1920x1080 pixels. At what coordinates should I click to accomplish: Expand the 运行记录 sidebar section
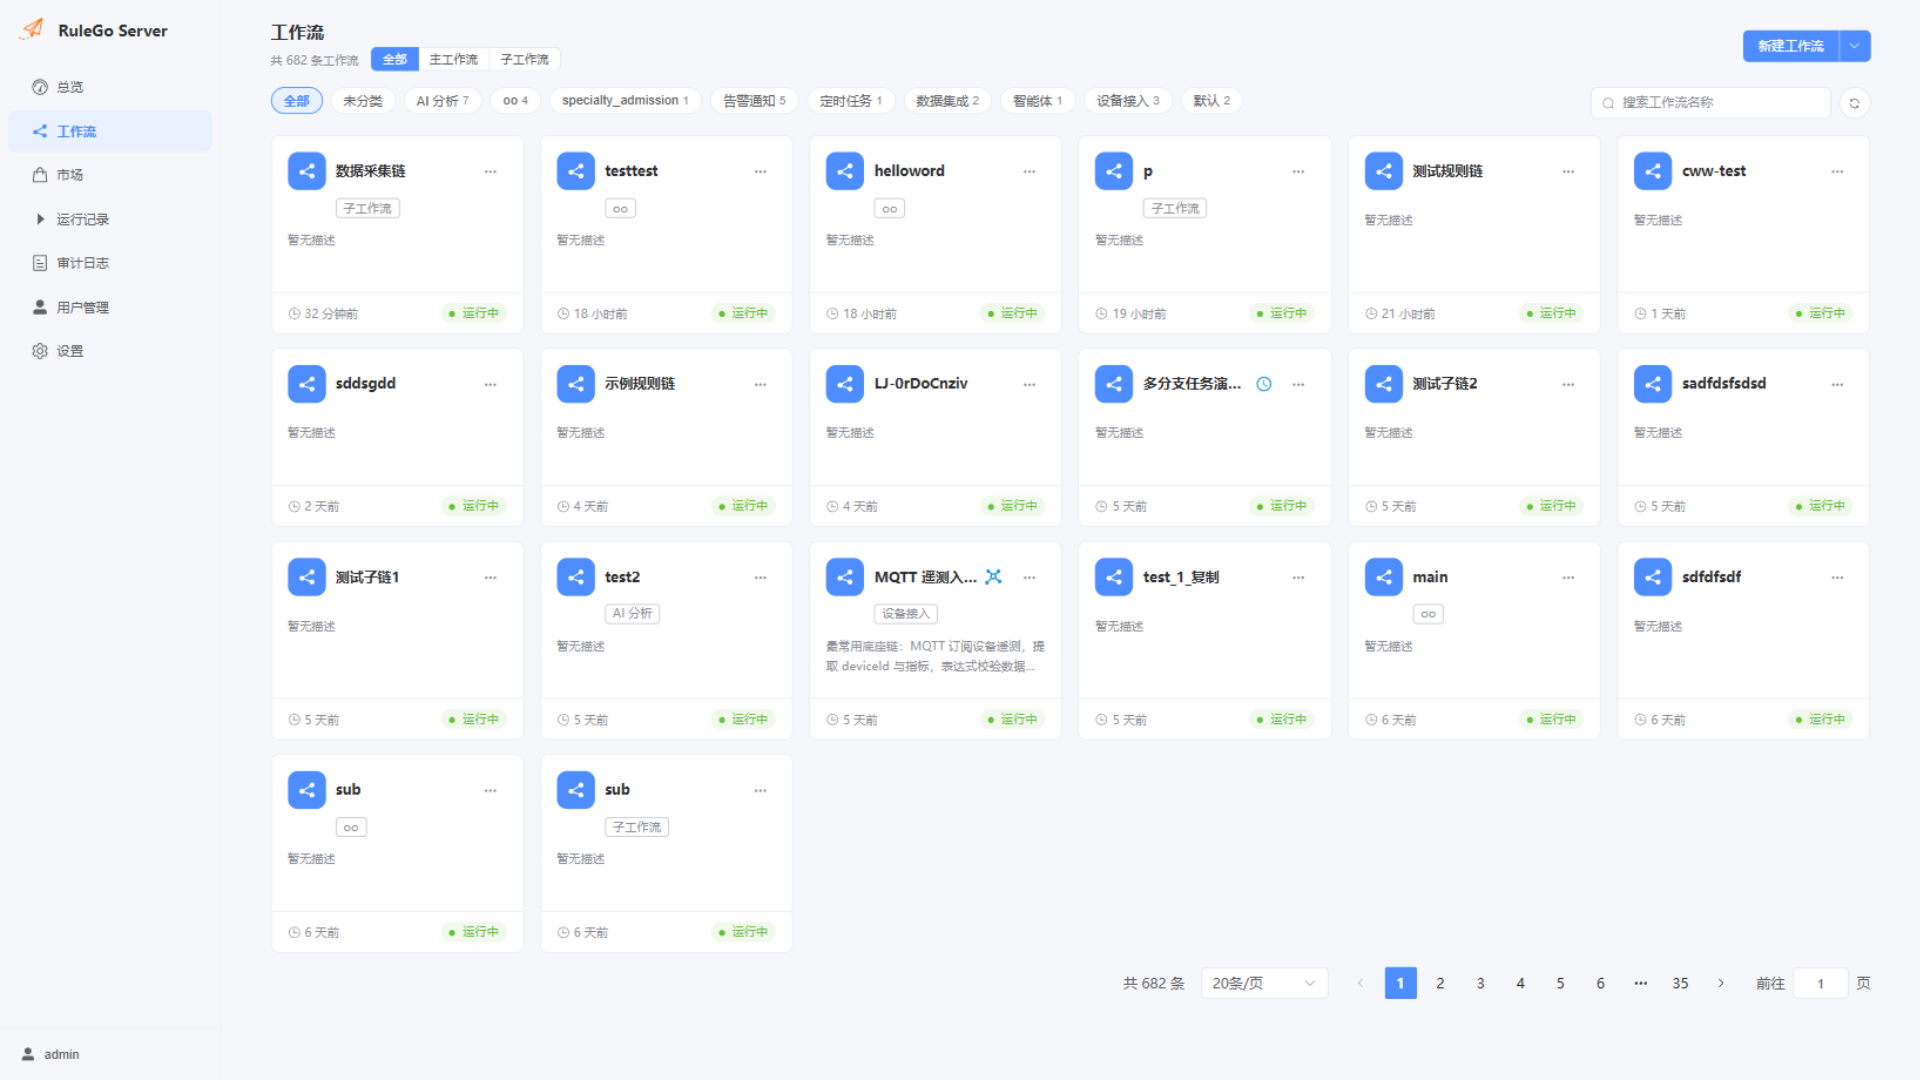(110, 219)
